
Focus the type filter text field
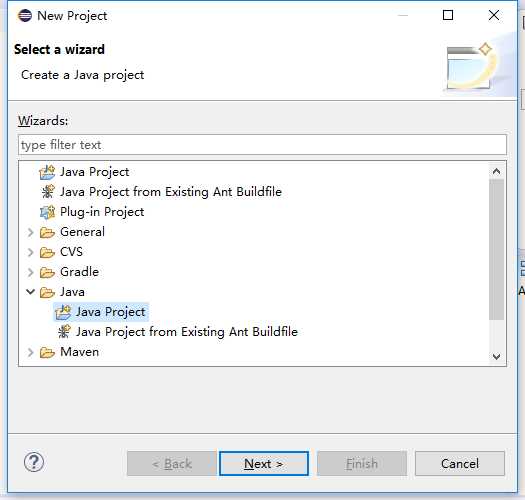[262, 145]
